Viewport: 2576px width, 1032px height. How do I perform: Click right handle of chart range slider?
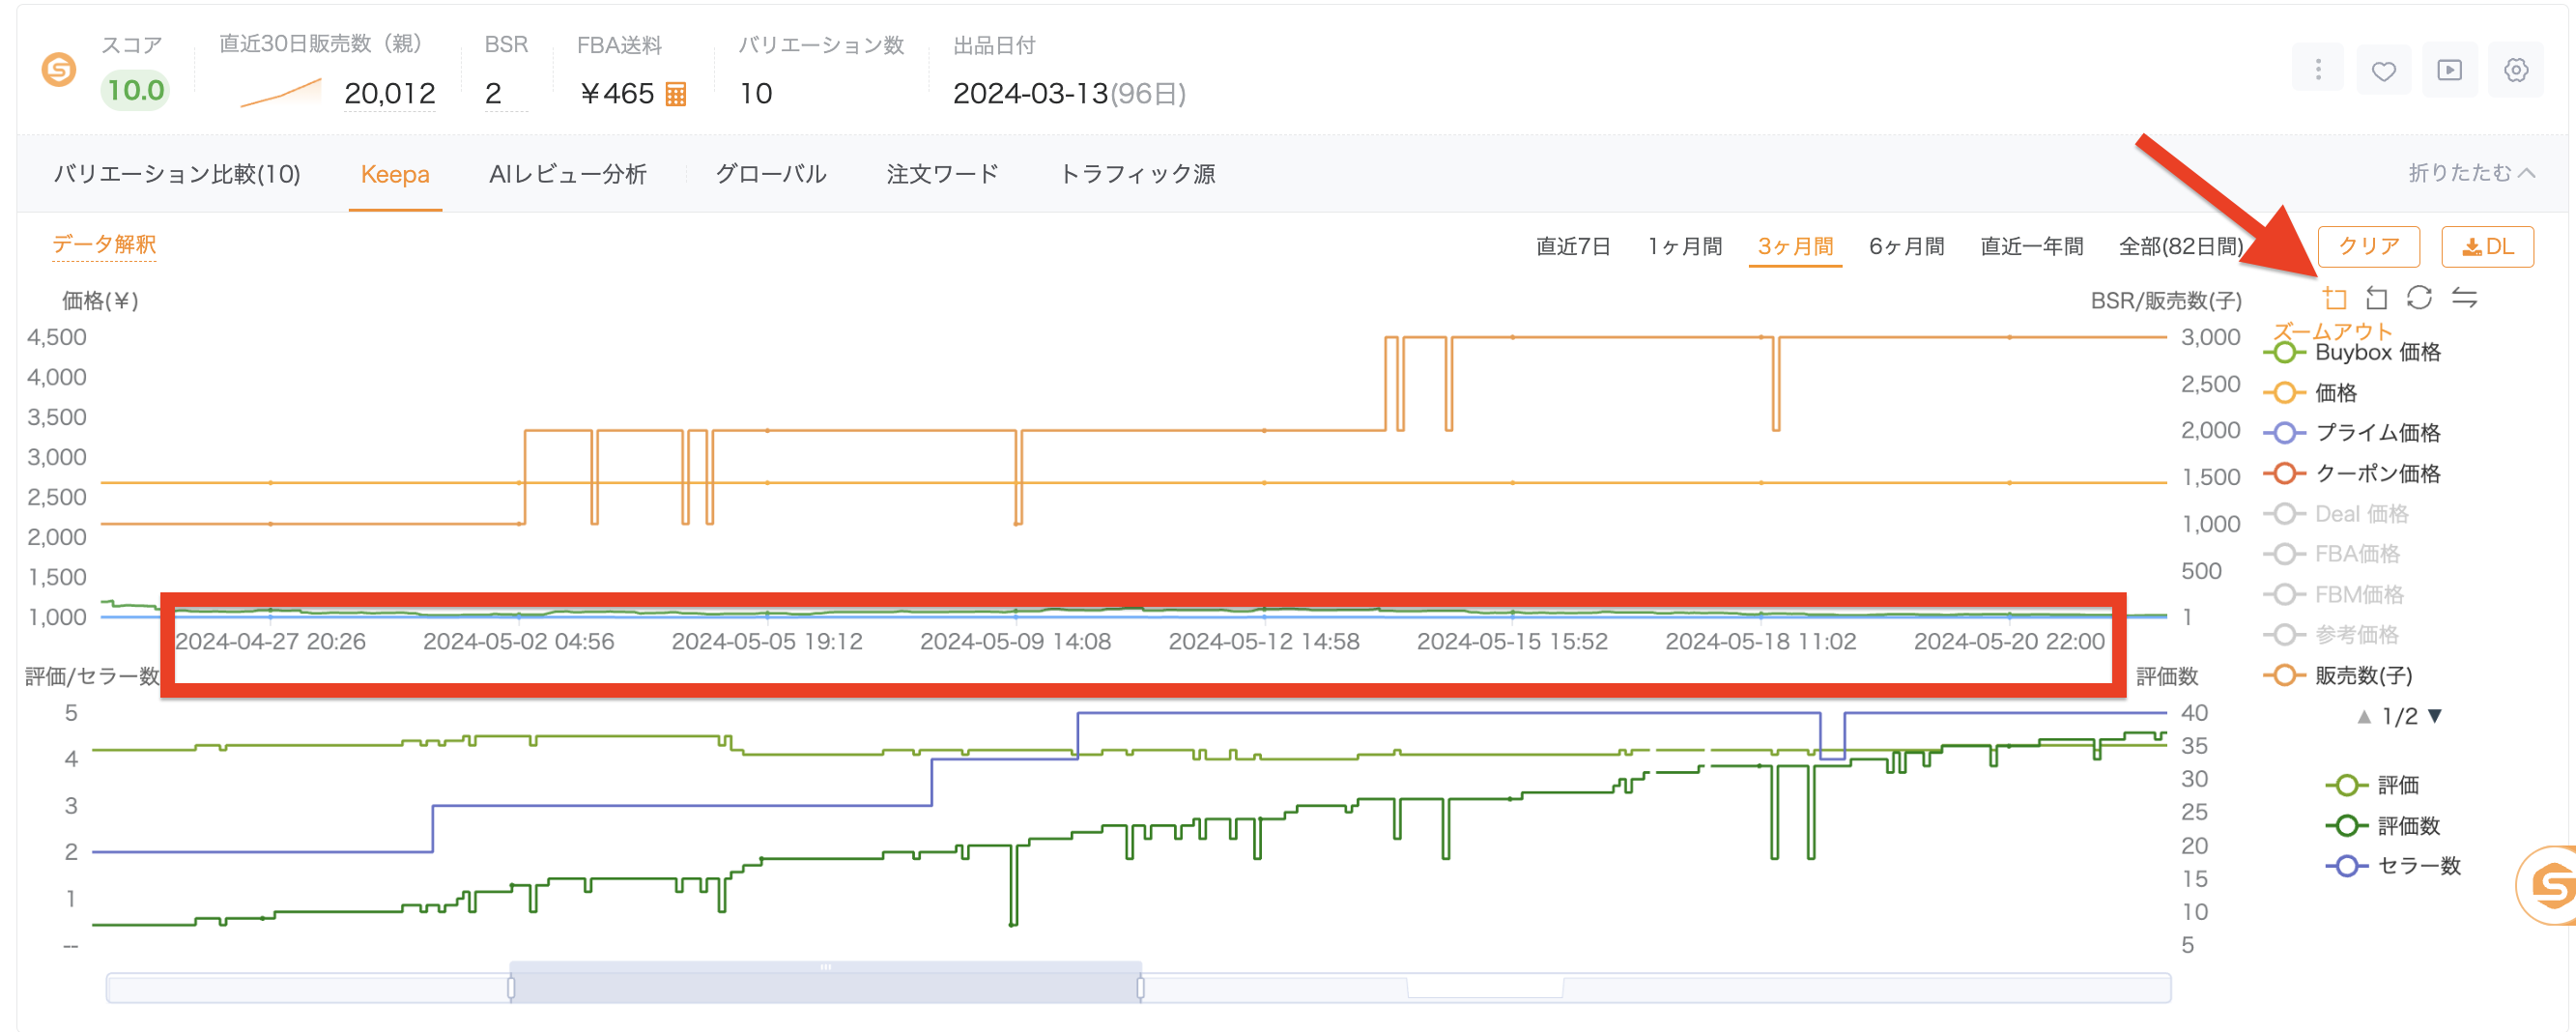point(1141,988)
